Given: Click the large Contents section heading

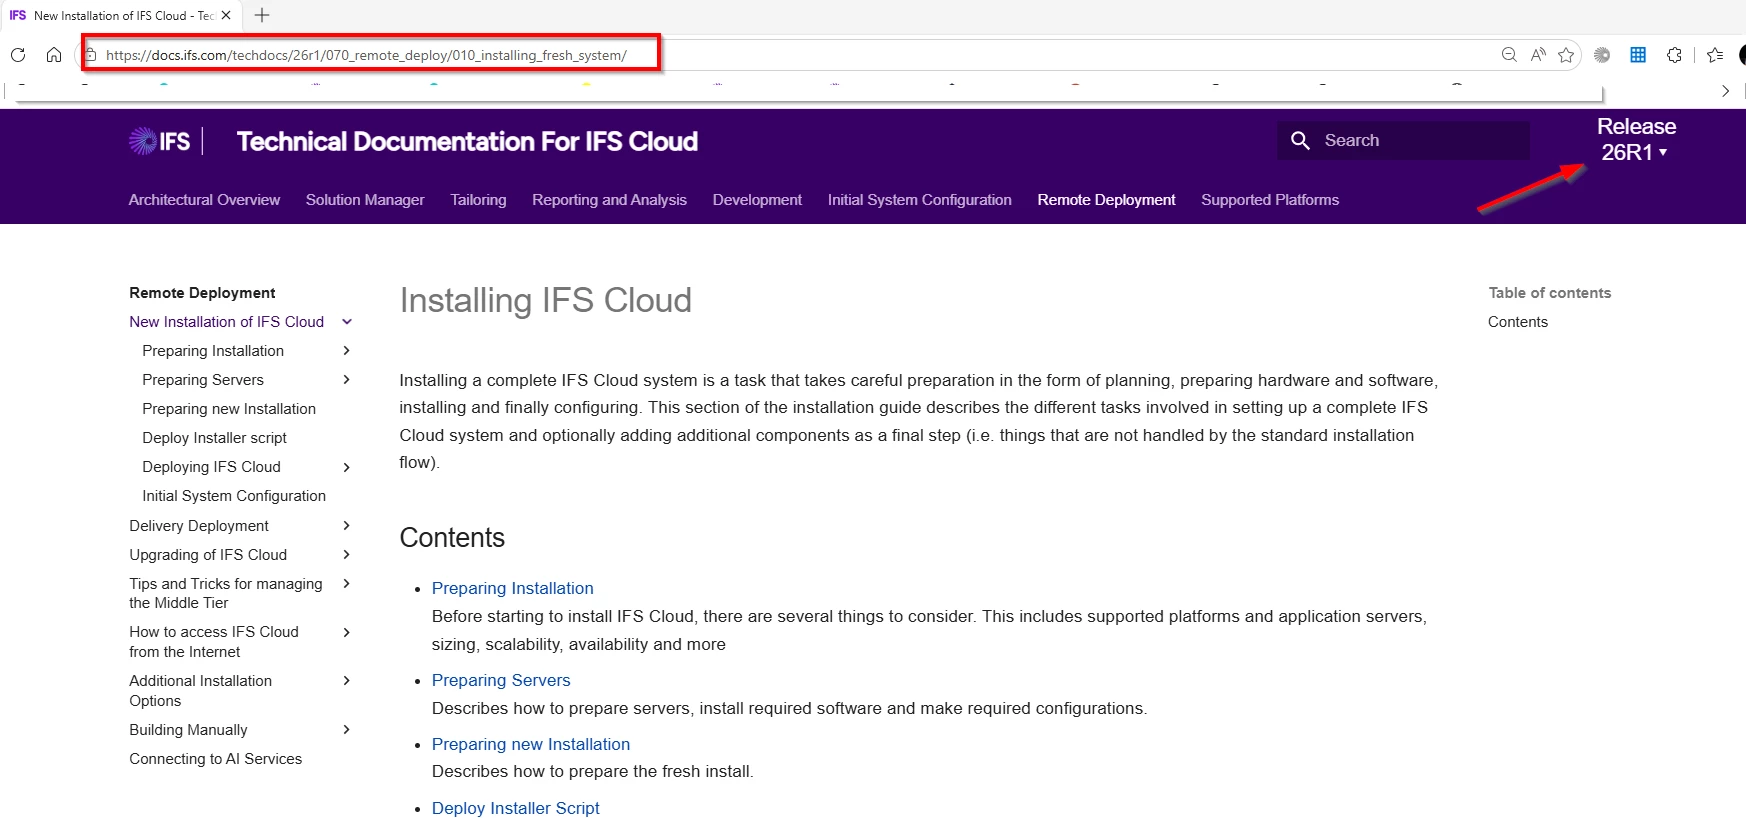Looking at the screenshot, I should [x=452, y=538].
